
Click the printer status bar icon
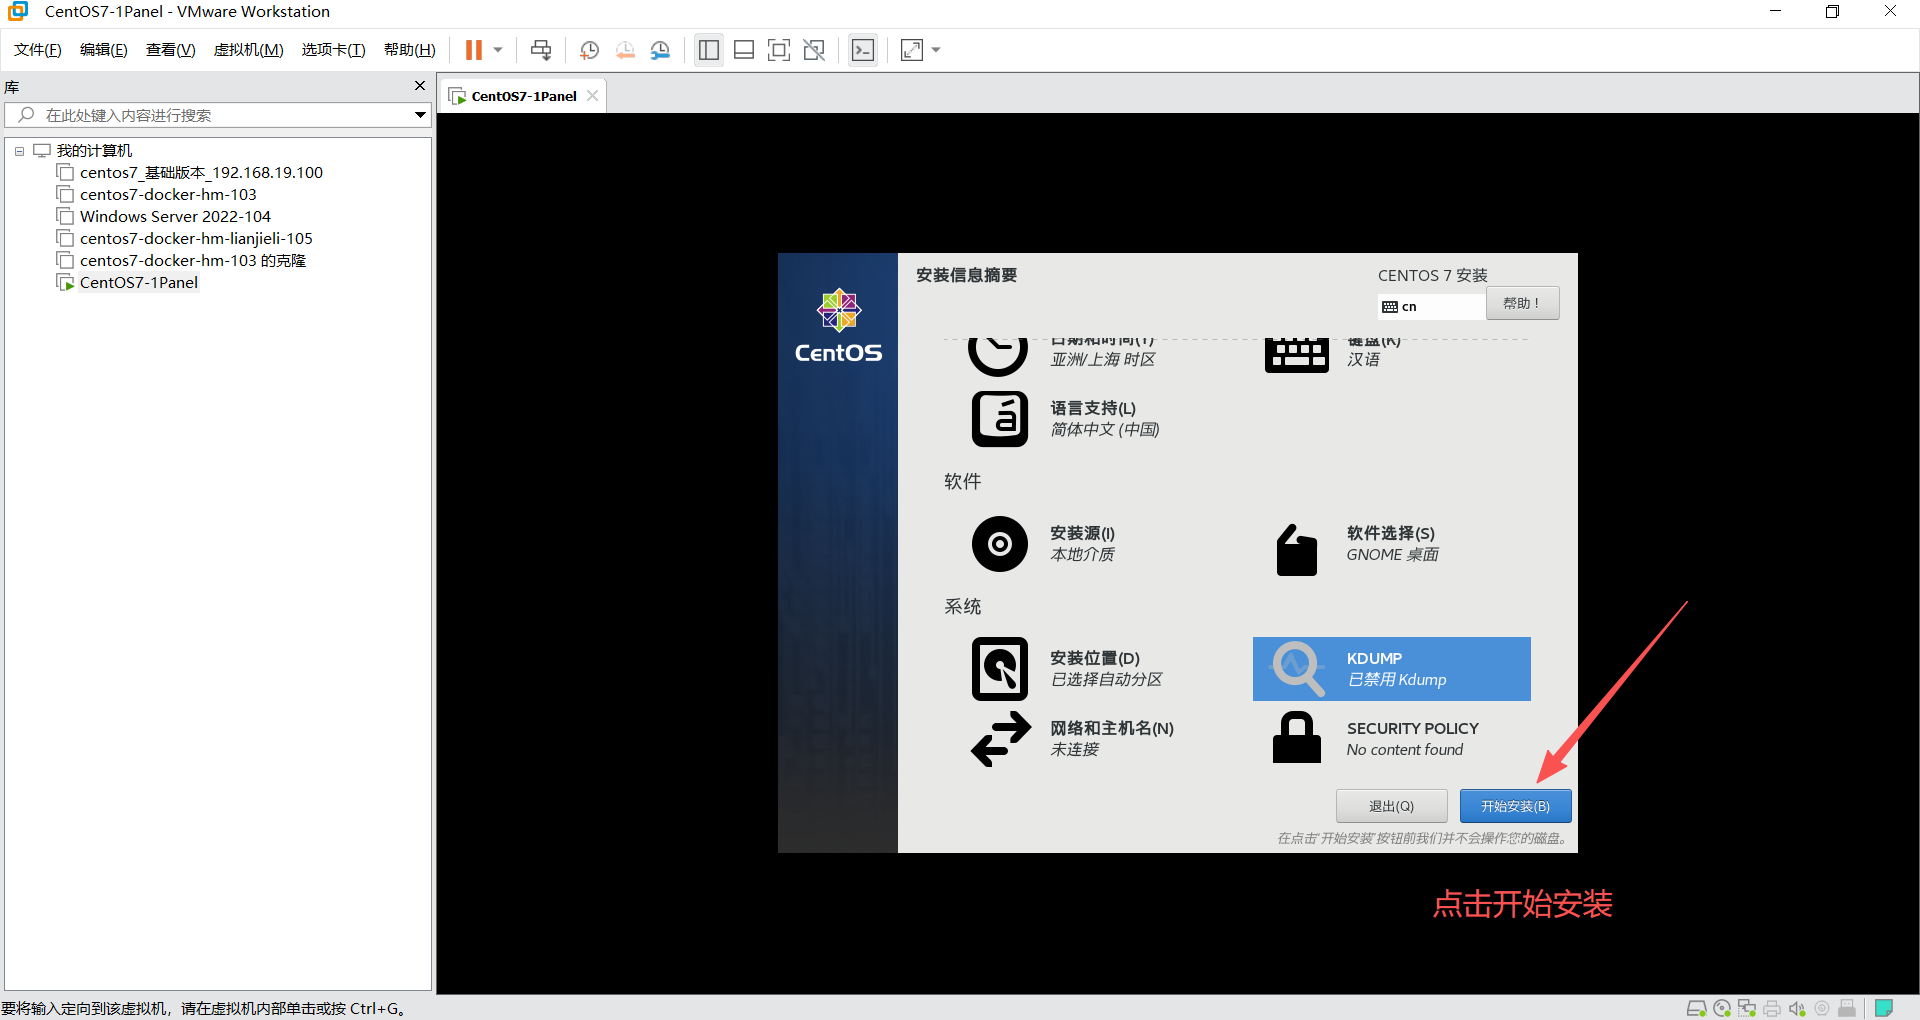[1772, 1008]
